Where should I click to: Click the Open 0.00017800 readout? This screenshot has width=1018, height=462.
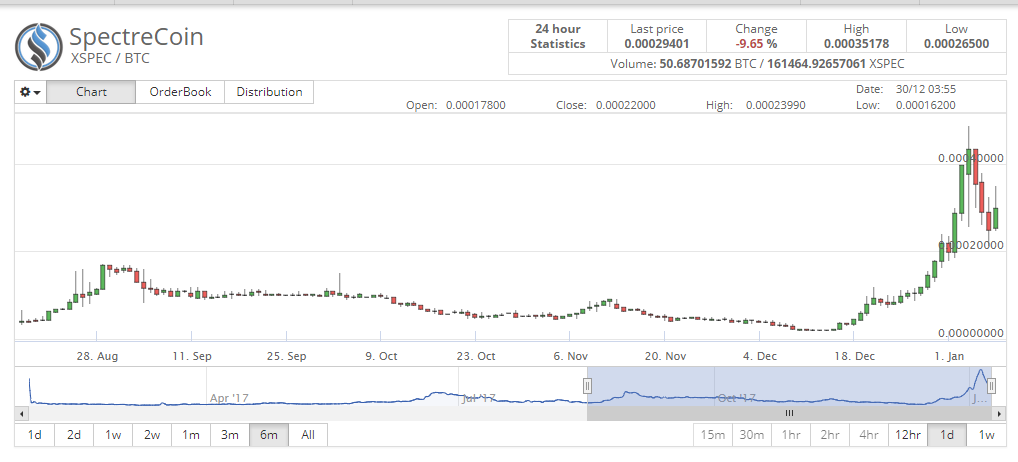pyautogui.click(x=456, y=105)
